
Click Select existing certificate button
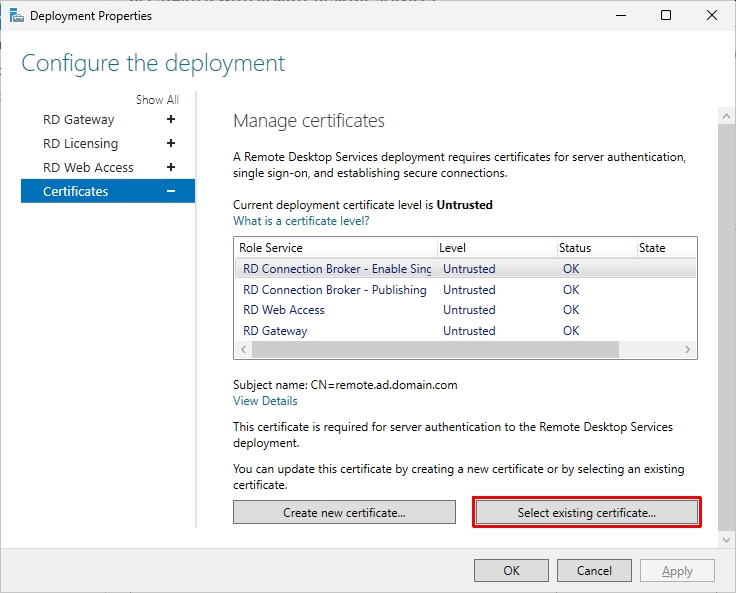point(586,513)
